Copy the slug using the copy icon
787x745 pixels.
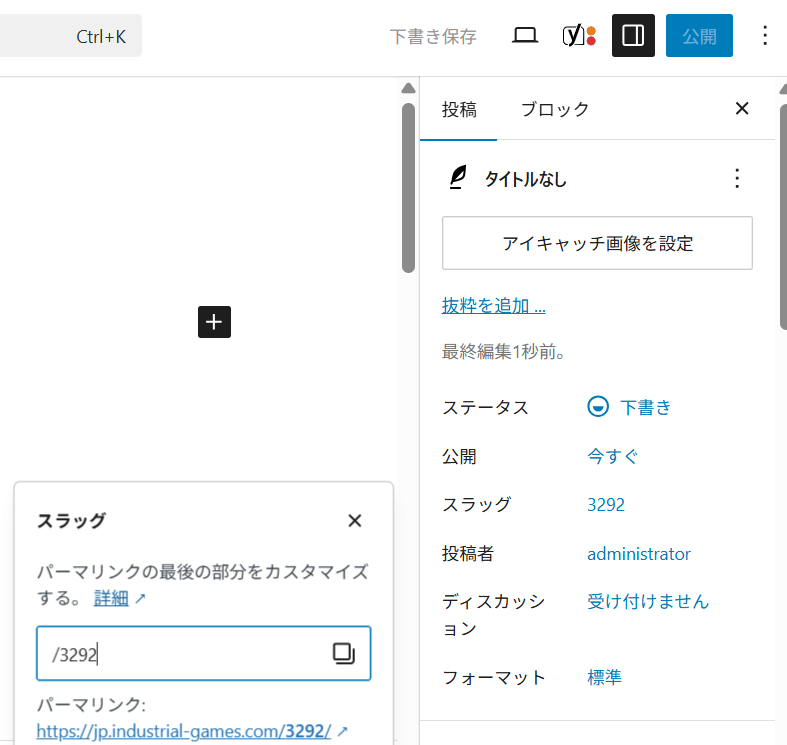pyautogui.click(x=343, y=654)
